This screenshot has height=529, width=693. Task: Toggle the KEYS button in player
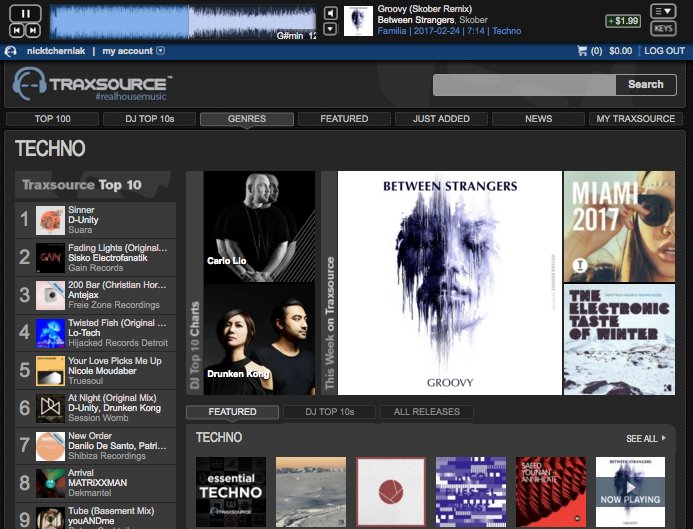(x=663, y=28)
